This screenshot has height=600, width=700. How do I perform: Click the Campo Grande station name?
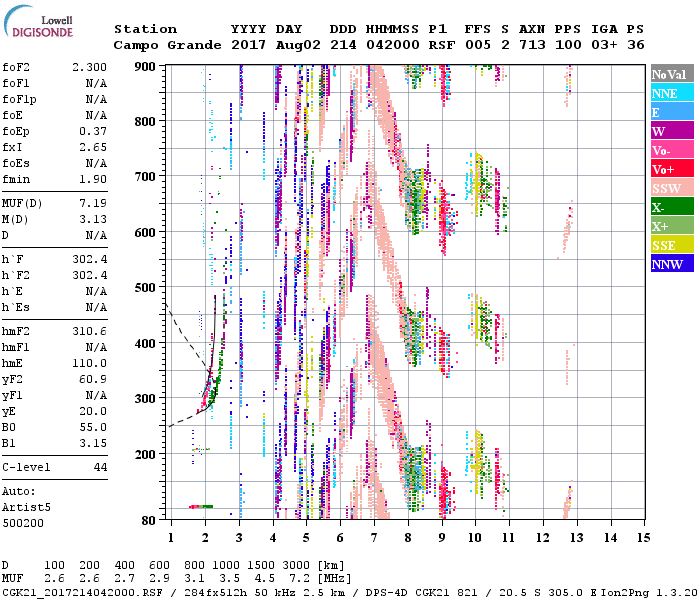(x=164, y=45)
